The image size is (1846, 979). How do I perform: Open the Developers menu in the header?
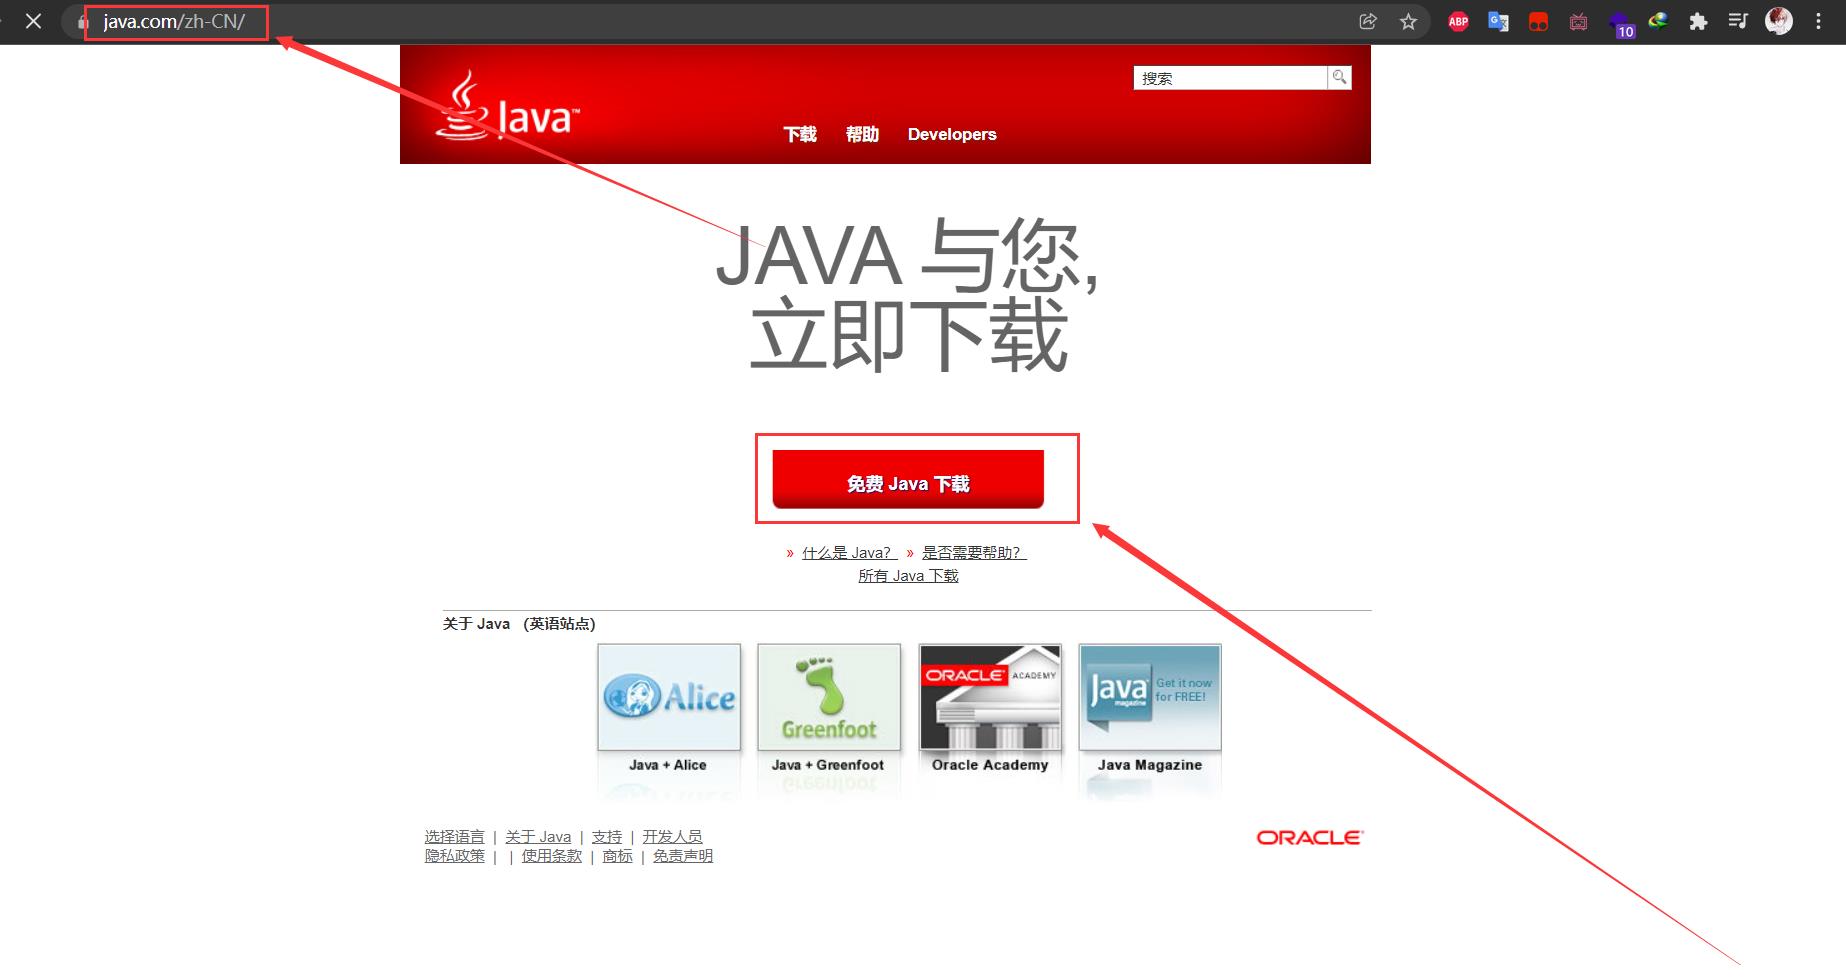[x=952, y=134]
